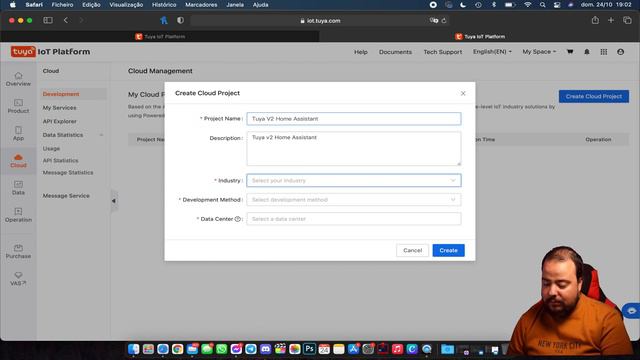
Task: Open the Product section in the sidebar
Action: [18, 106]
